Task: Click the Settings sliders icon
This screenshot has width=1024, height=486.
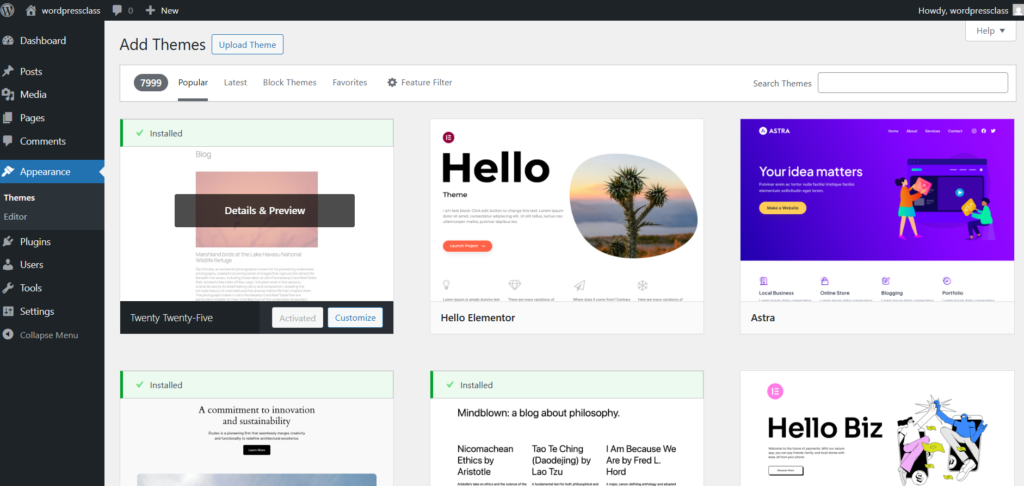Action: (8, 312)
